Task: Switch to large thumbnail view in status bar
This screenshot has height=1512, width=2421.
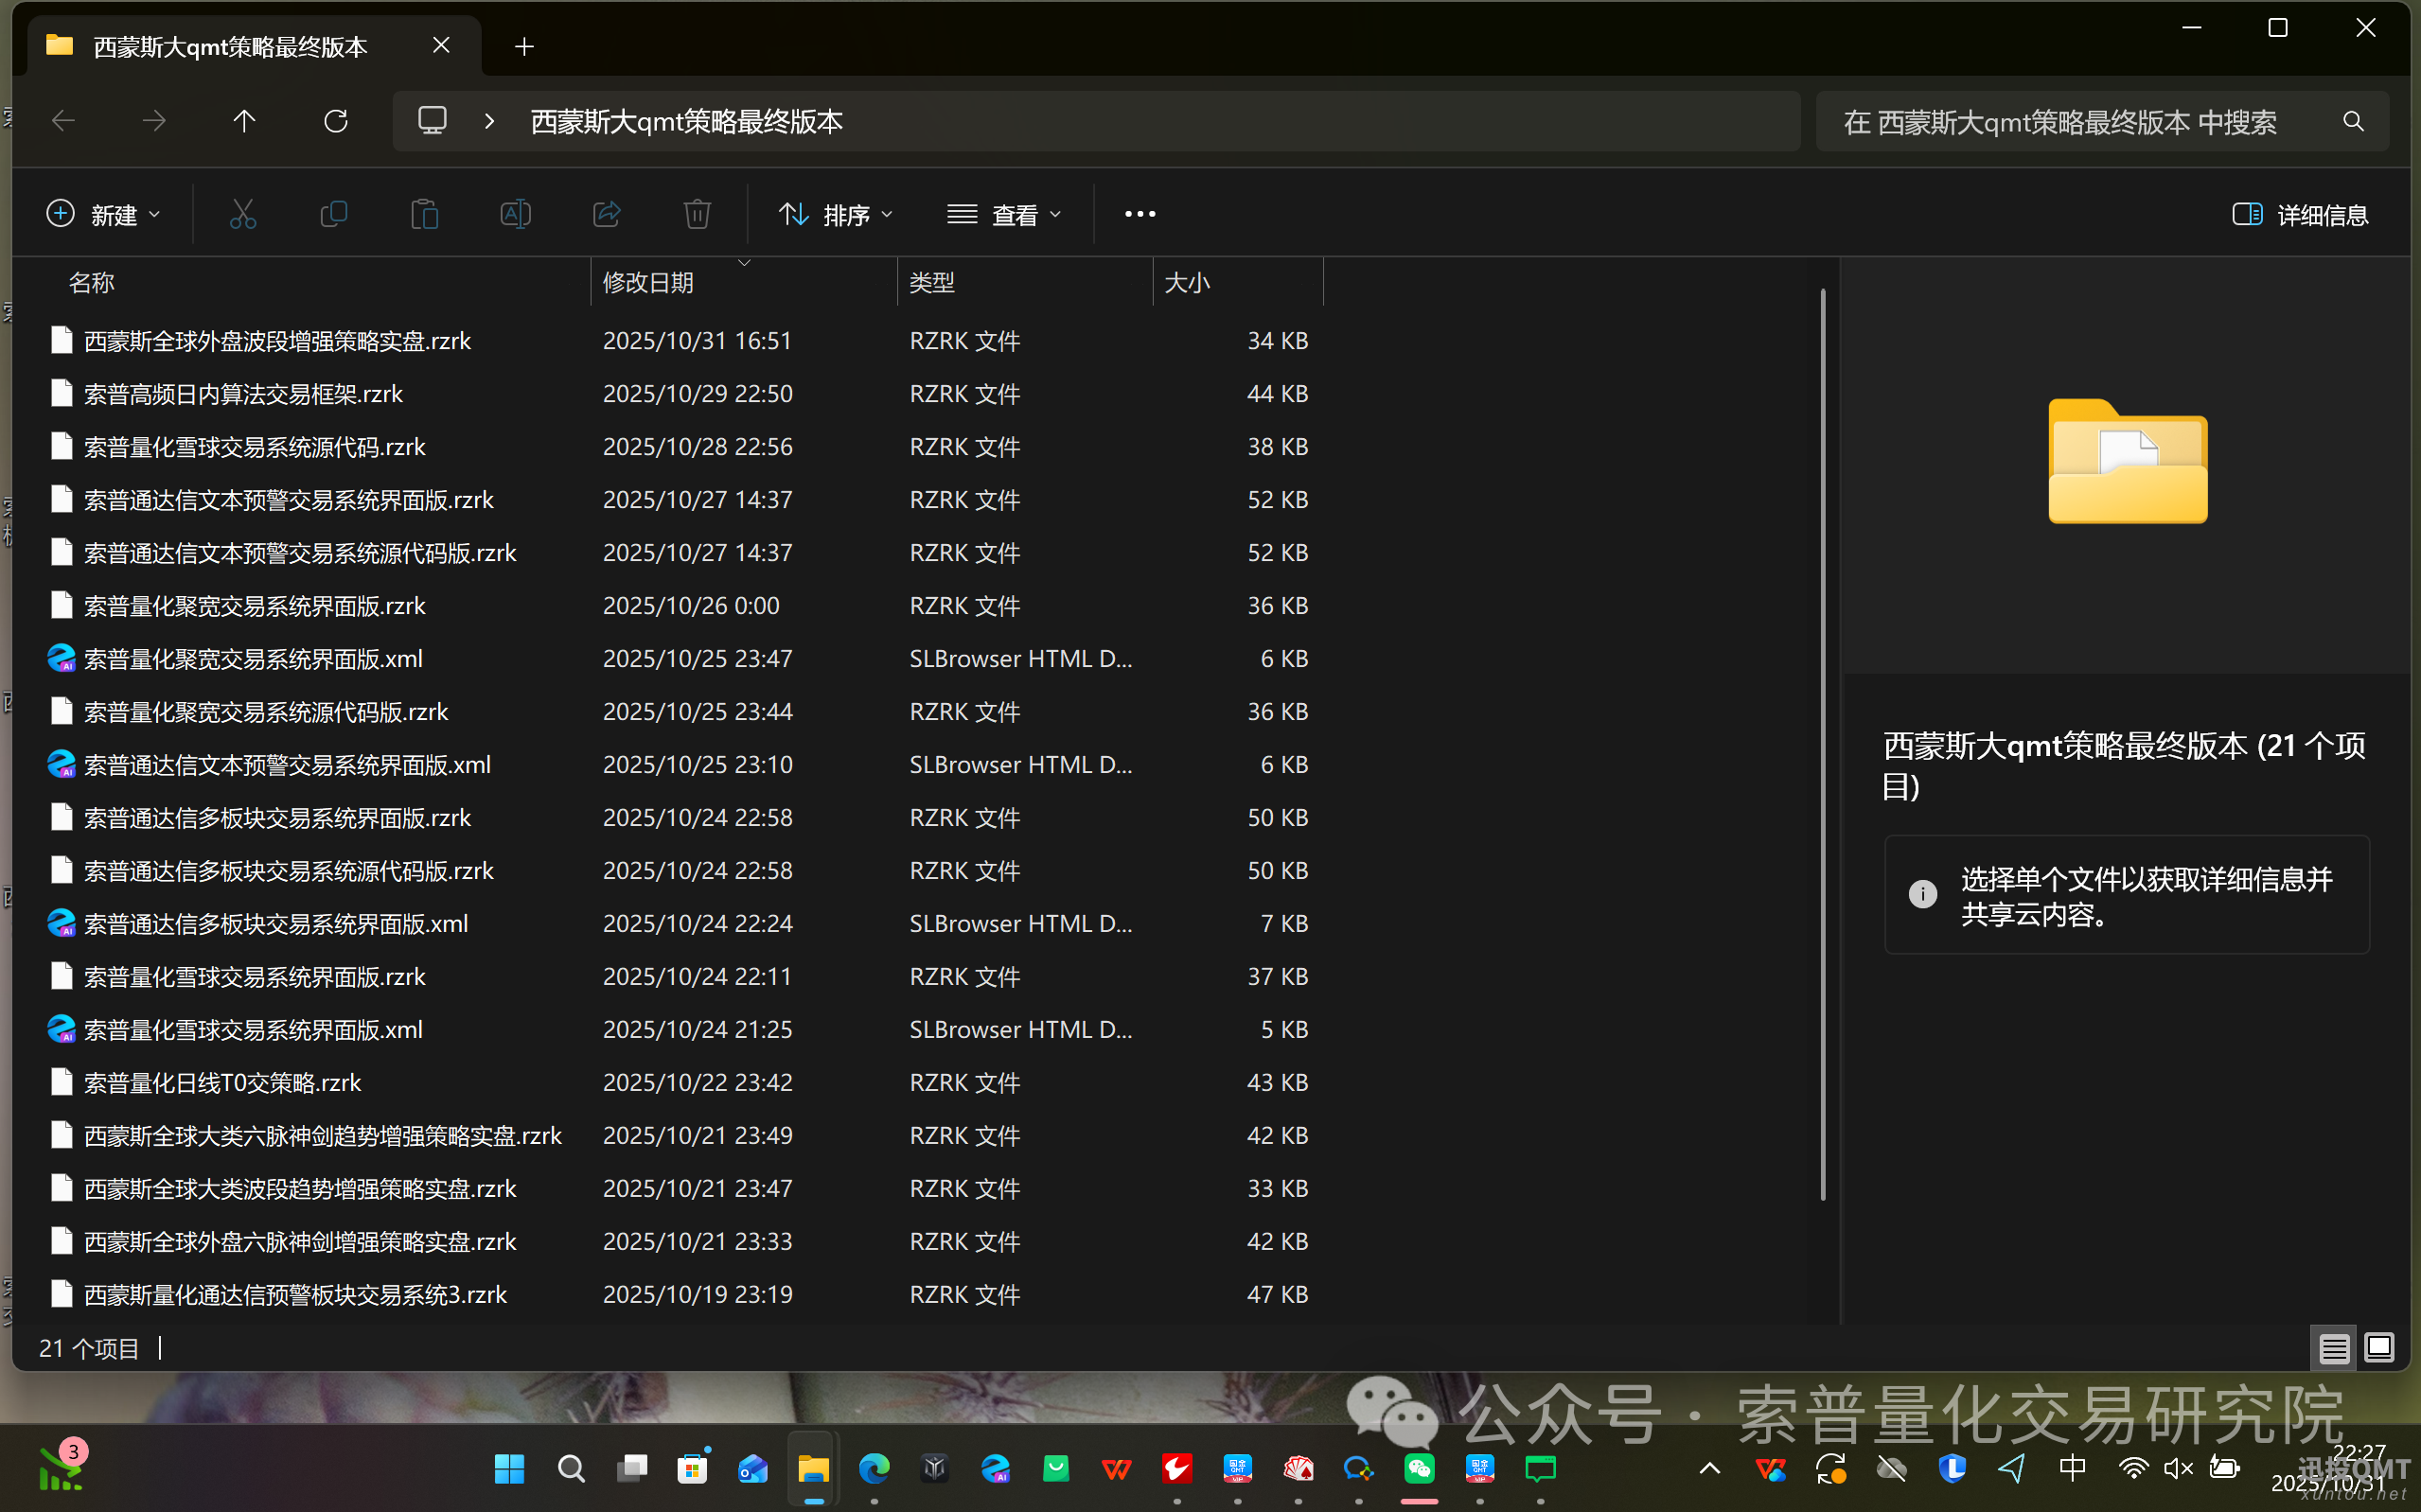Action: coord(2380,1348)
